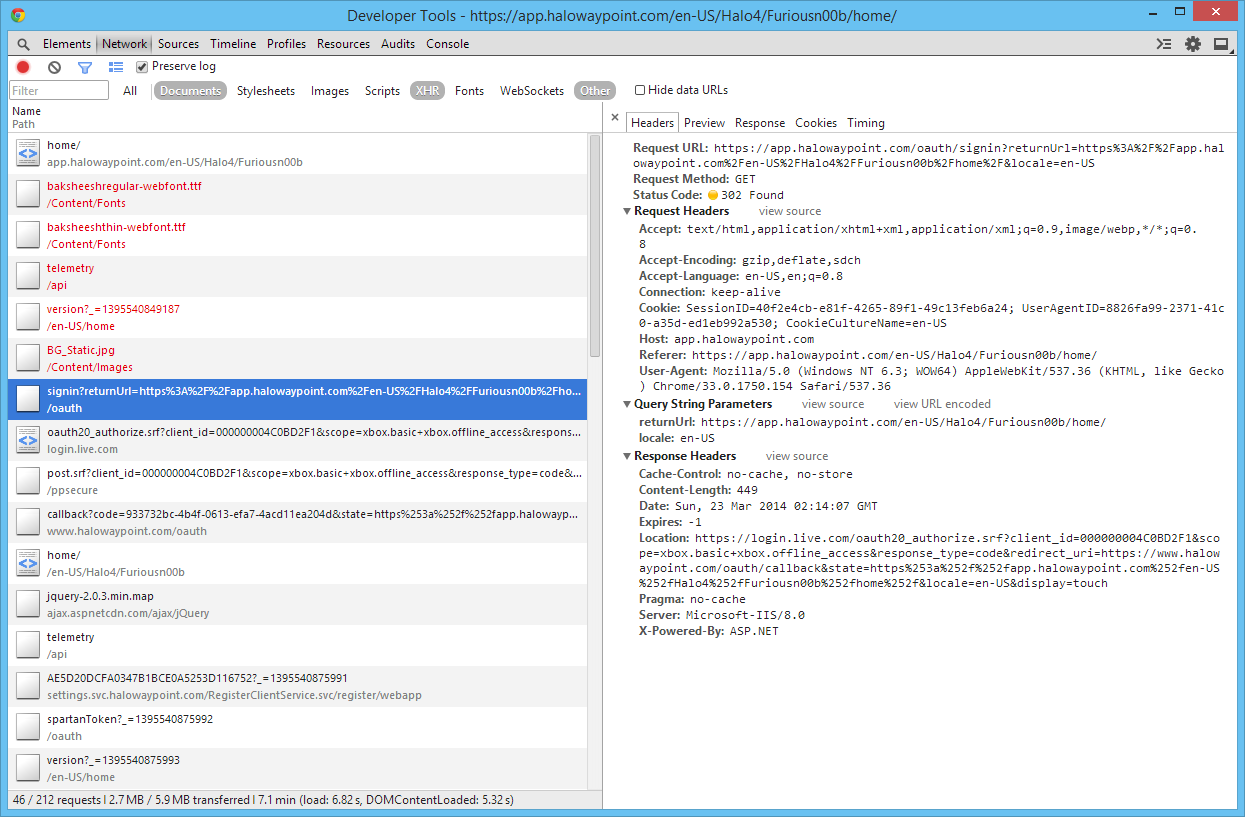Select the All filter
The width and height of the screenshot is (1245, 817).
pos(130,91)
